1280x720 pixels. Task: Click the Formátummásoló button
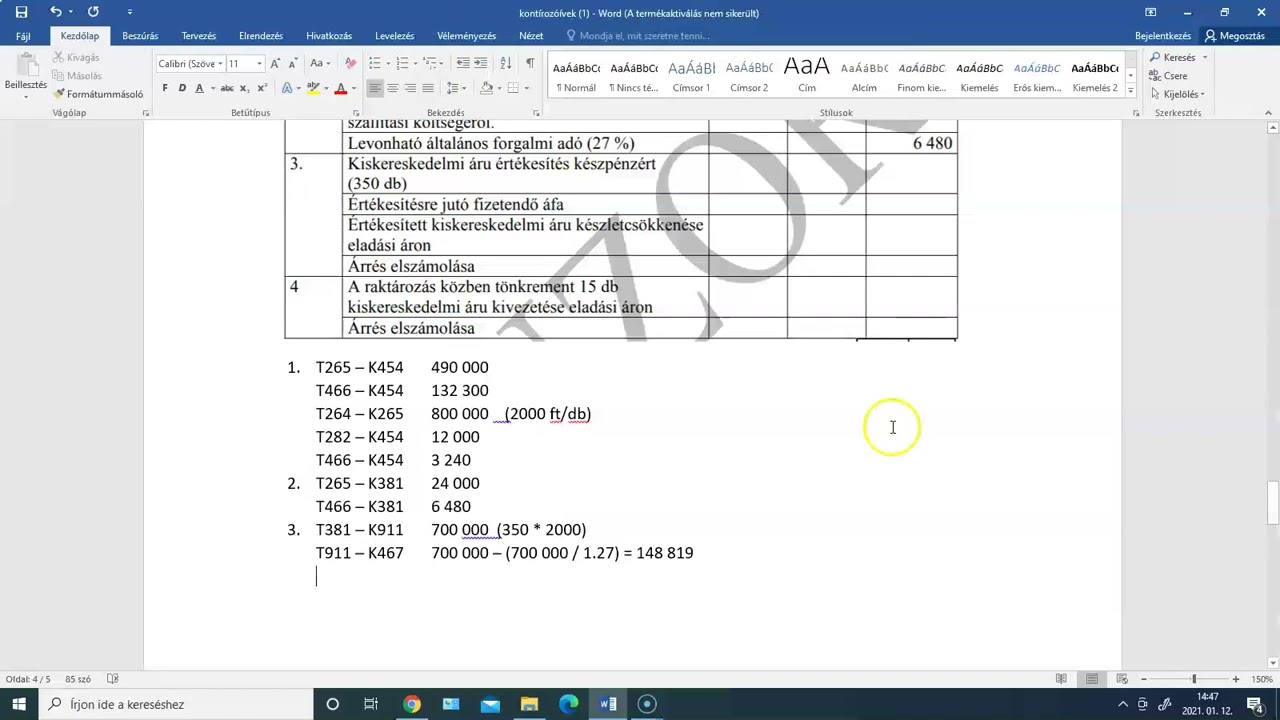click(x=98, y=94)
